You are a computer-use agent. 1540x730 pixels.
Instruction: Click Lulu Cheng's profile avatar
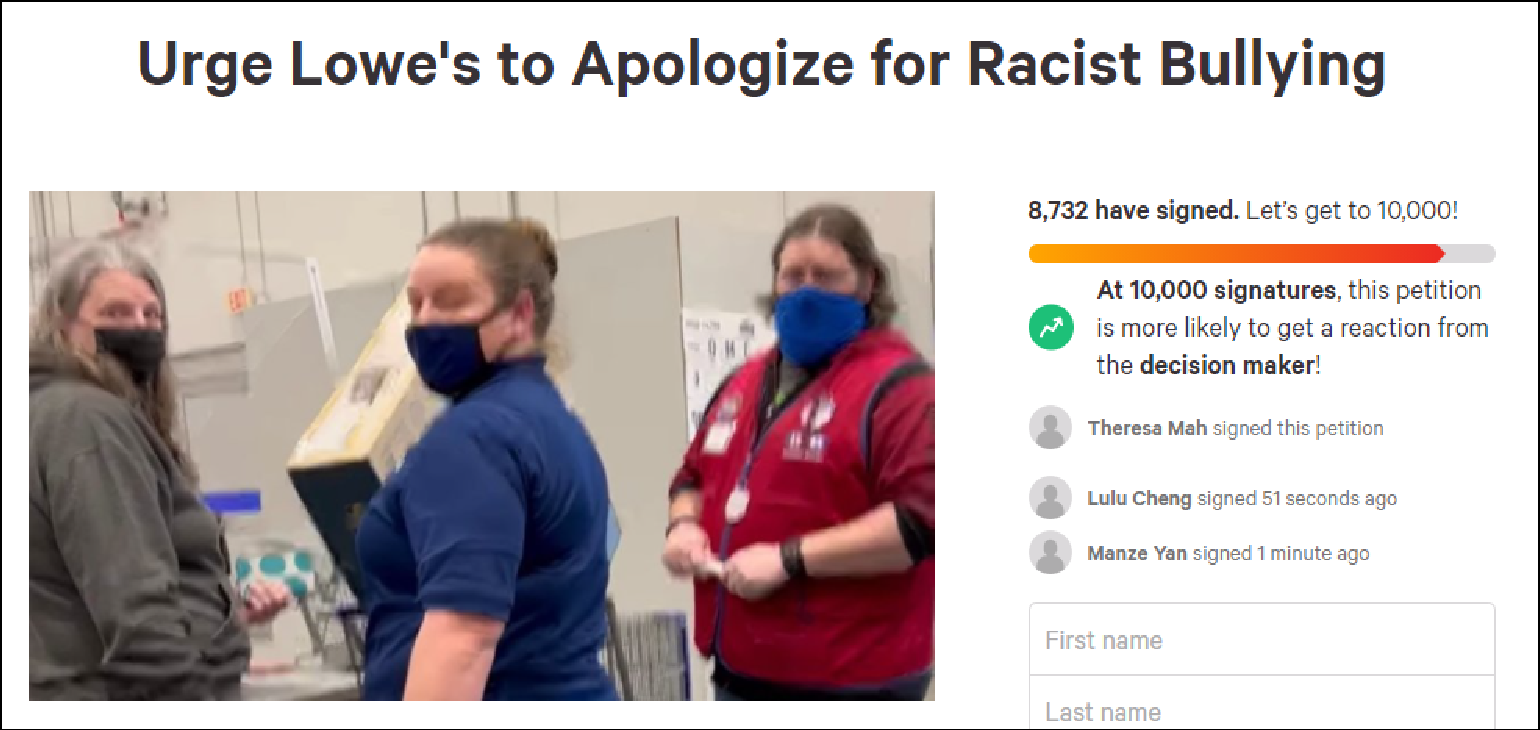point(1050,498)
